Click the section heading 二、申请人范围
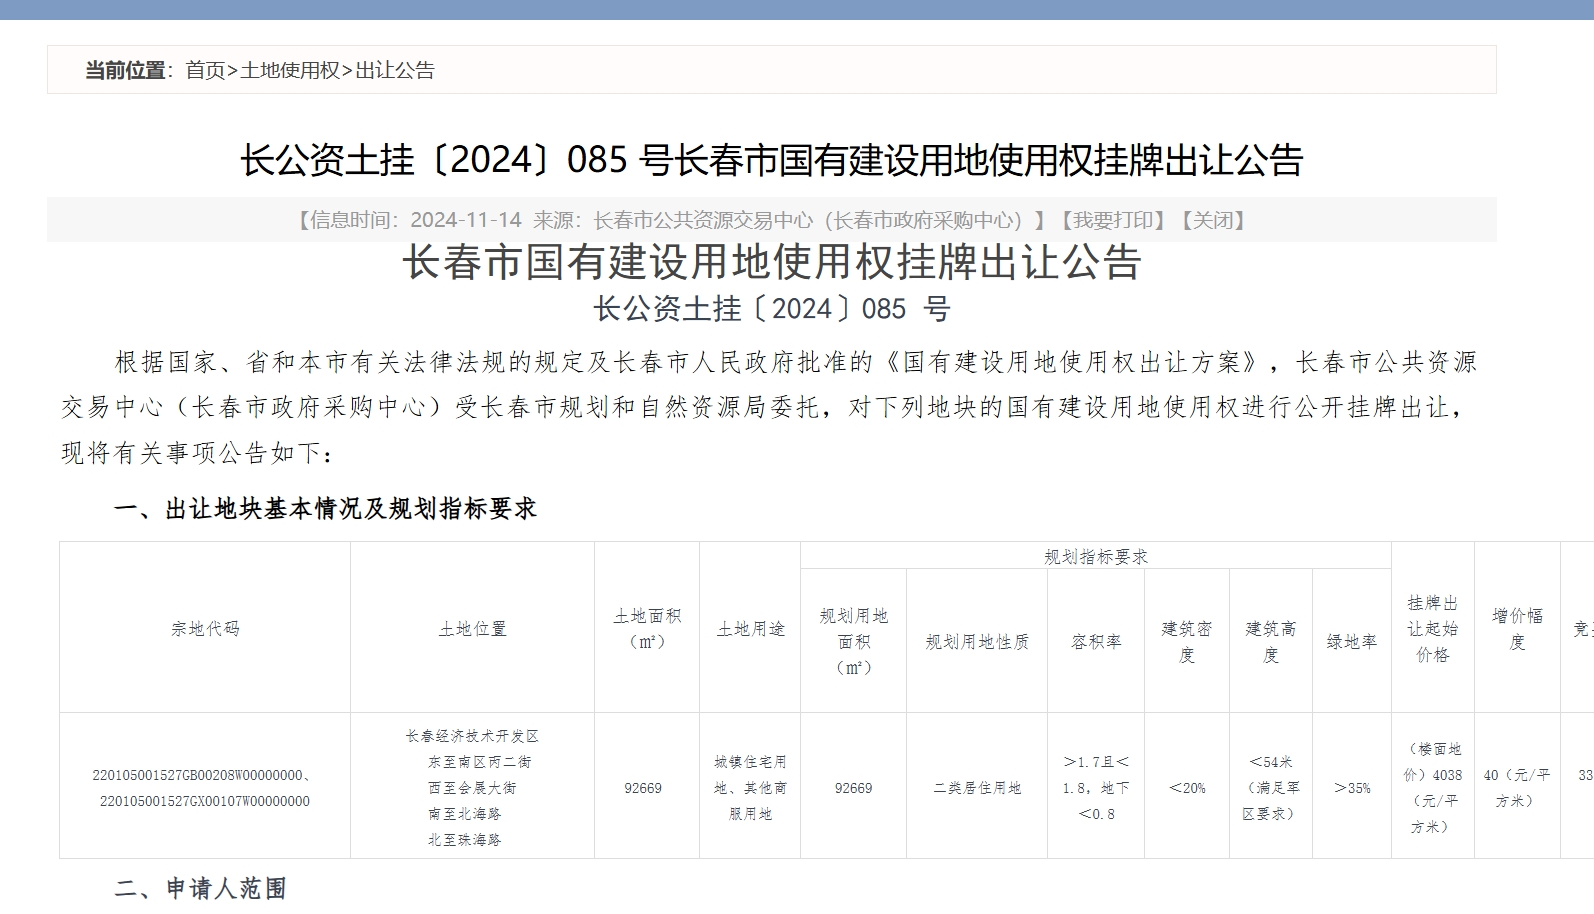Image resolution: width=1594 pixels, height=914 pixels. tap(200, 888)
